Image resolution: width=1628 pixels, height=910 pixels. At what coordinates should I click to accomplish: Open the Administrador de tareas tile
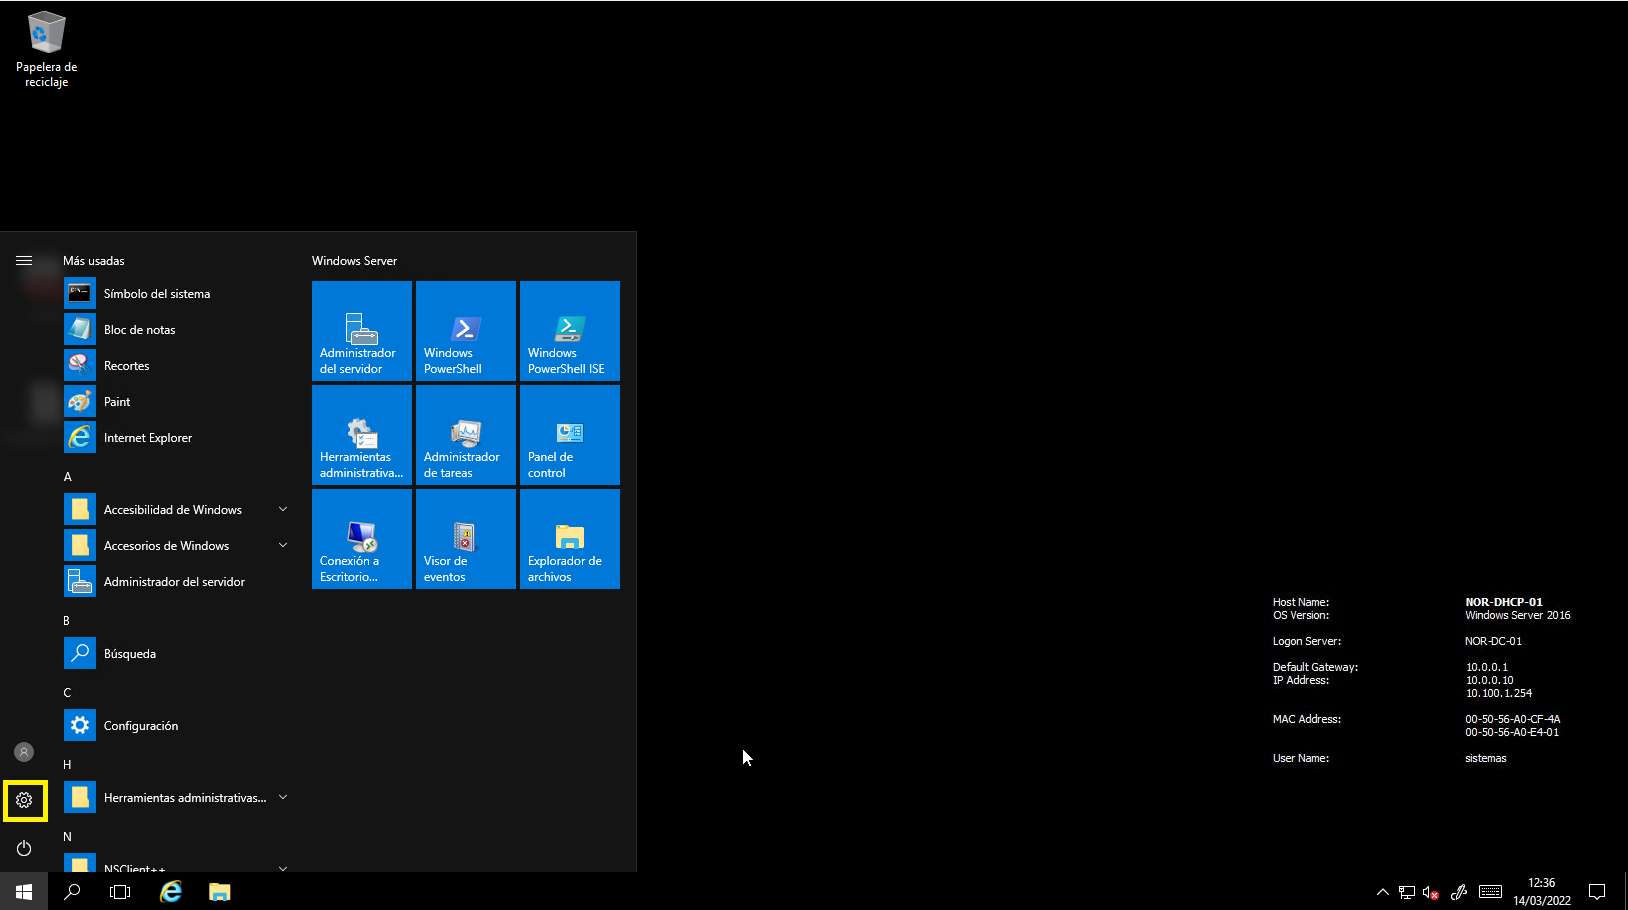point(466,435)
